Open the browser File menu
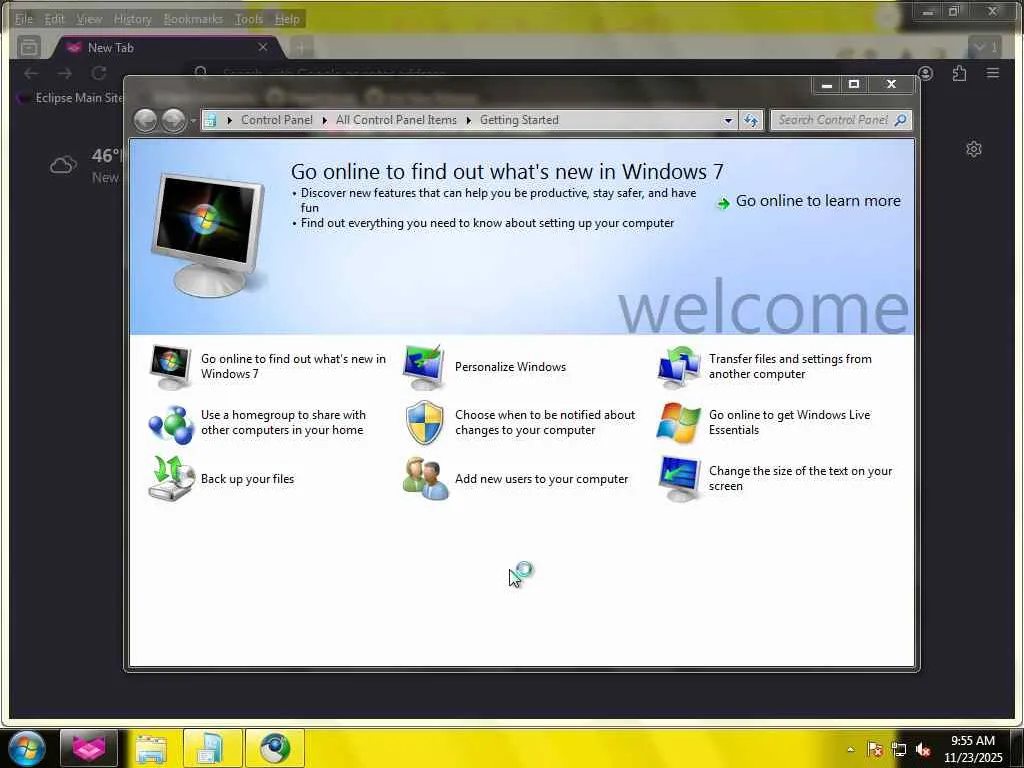This screenshot has height=768, width=1024. [x=24, y=19]
